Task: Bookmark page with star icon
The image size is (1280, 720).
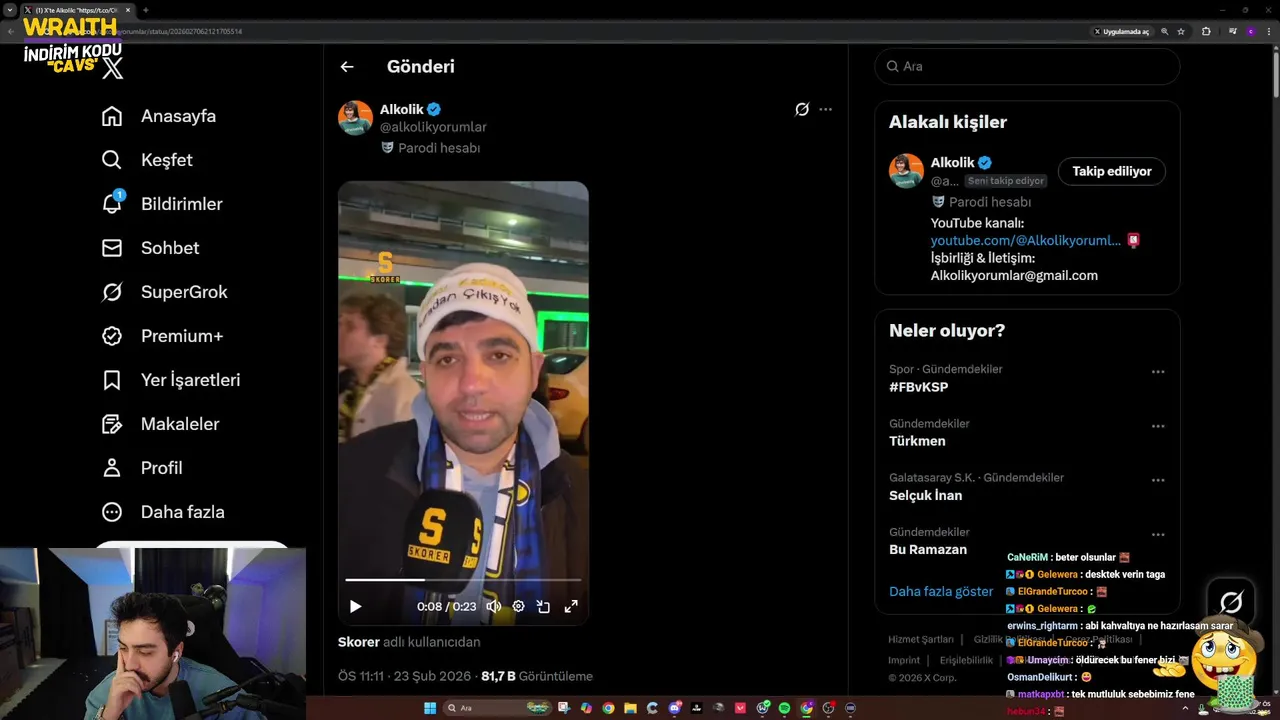Action: (1181, 31)
